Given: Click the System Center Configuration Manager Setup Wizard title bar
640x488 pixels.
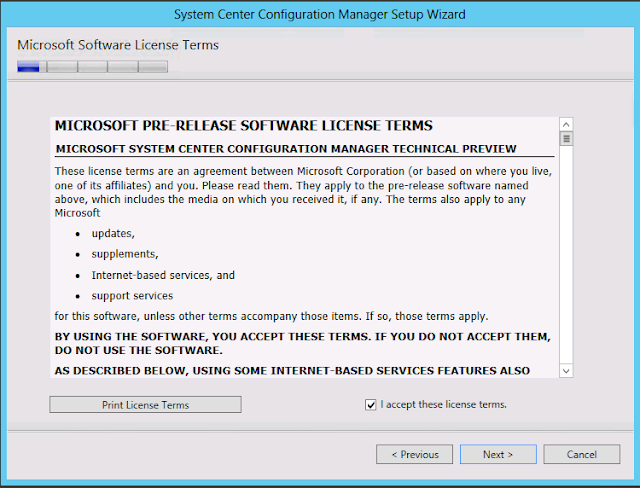Looking at the screenshot, I should [320, 14].
